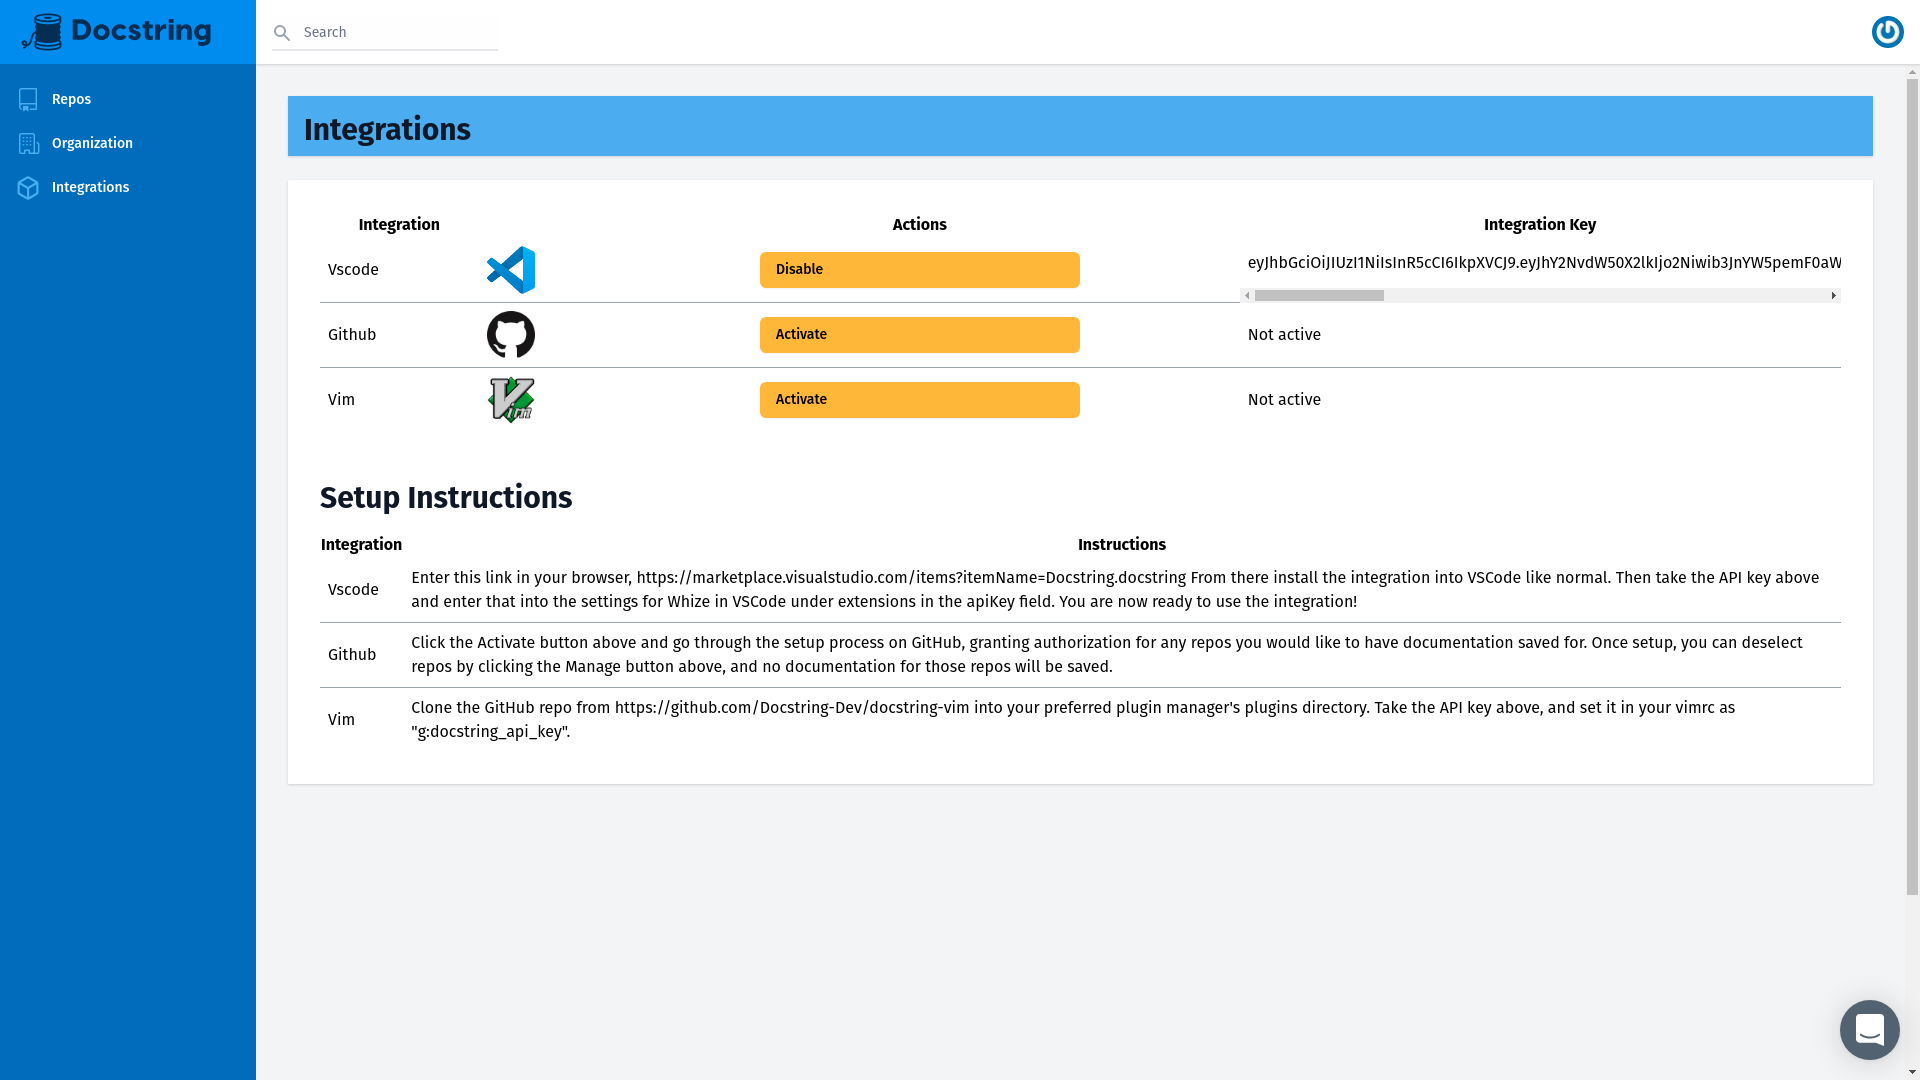This screenshot has width=1920, height=1080.
Task: Activate the Github integration
Action: [919, 335]
